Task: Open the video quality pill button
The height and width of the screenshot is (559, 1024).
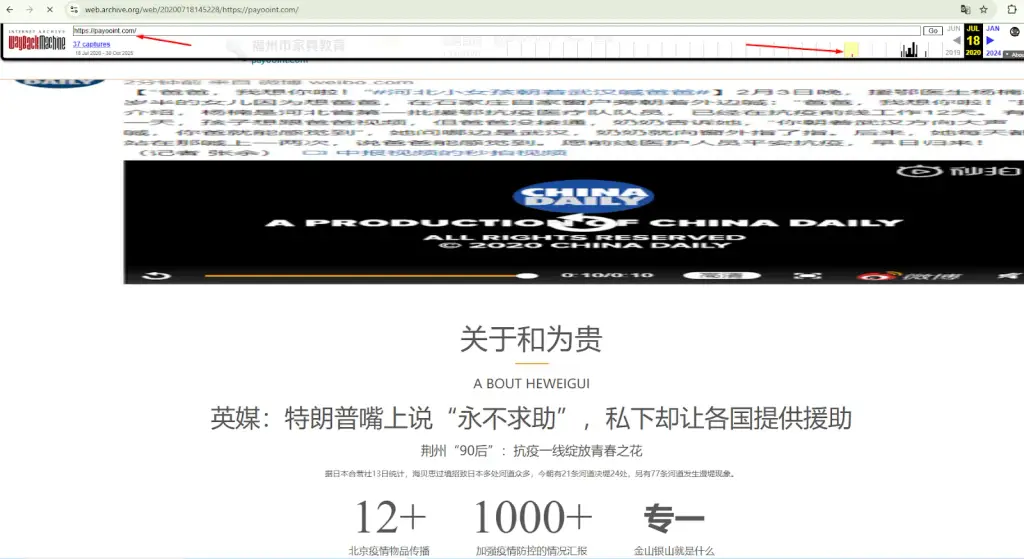Action: click(722, 275)
